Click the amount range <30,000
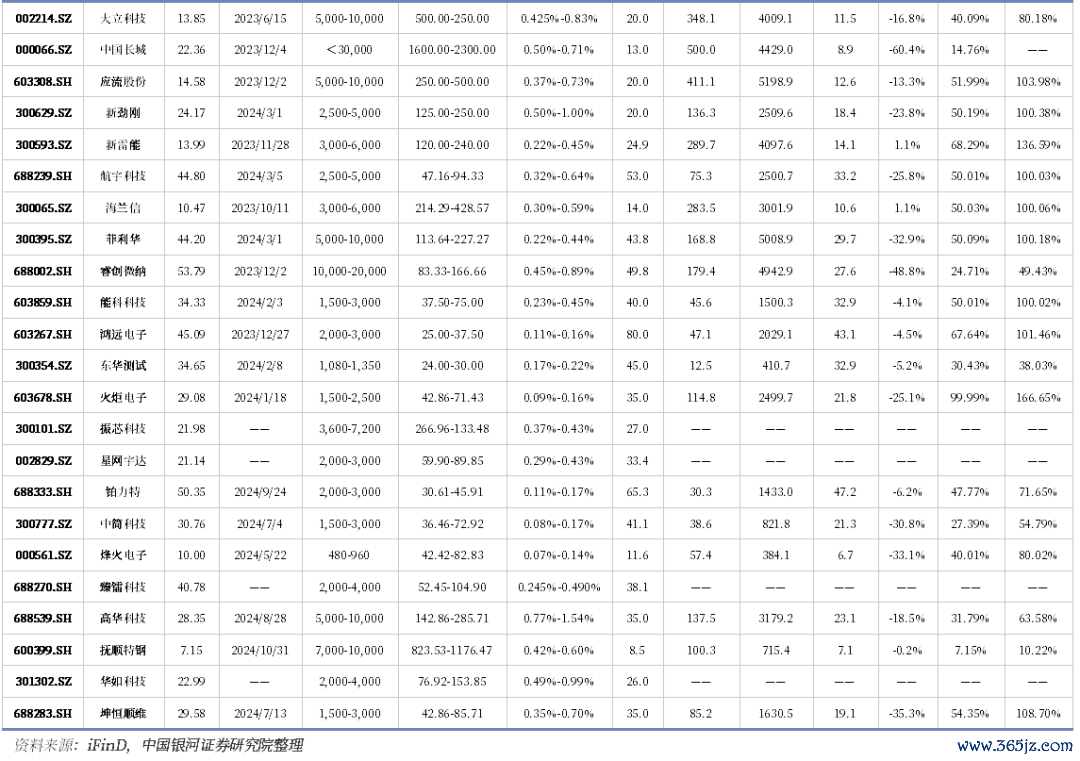The image size is (1080, 761). point(349,50)
